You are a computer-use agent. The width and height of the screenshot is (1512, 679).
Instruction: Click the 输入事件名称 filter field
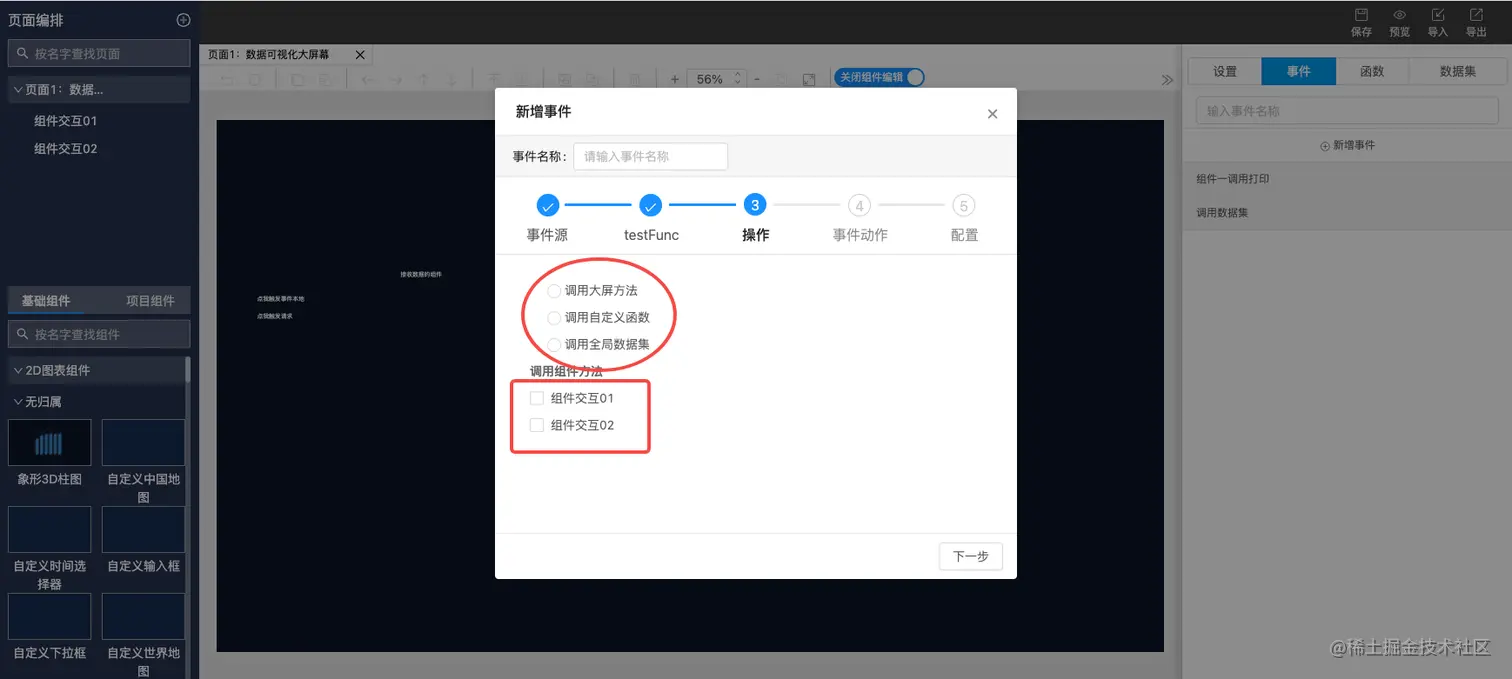[1347, 111]
